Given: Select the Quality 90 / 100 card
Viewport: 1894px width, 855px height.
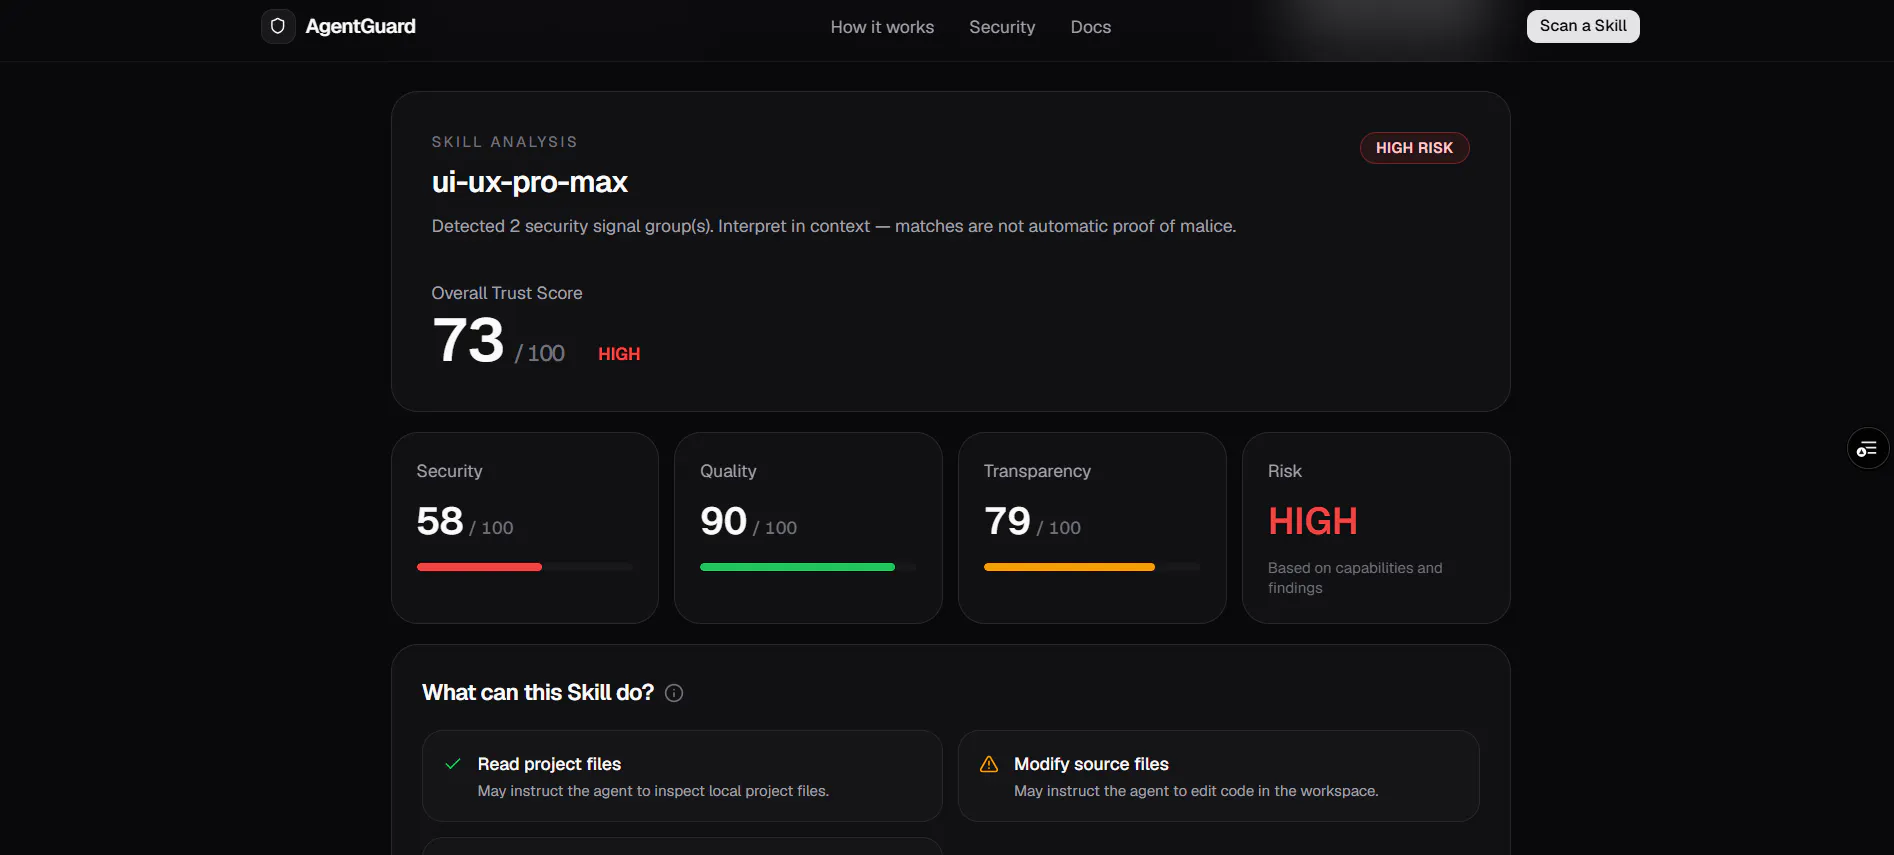Looking at the screenshot, I should (808, 528).
